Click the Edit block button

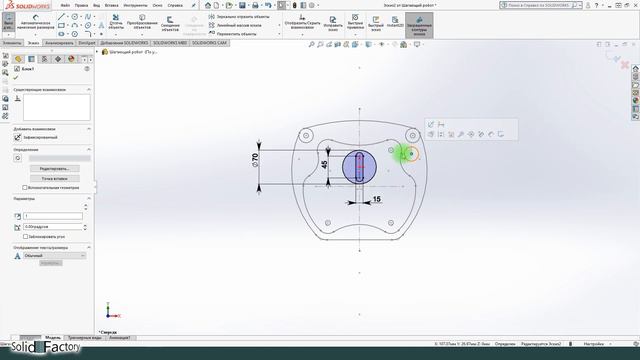click(55, 169)
